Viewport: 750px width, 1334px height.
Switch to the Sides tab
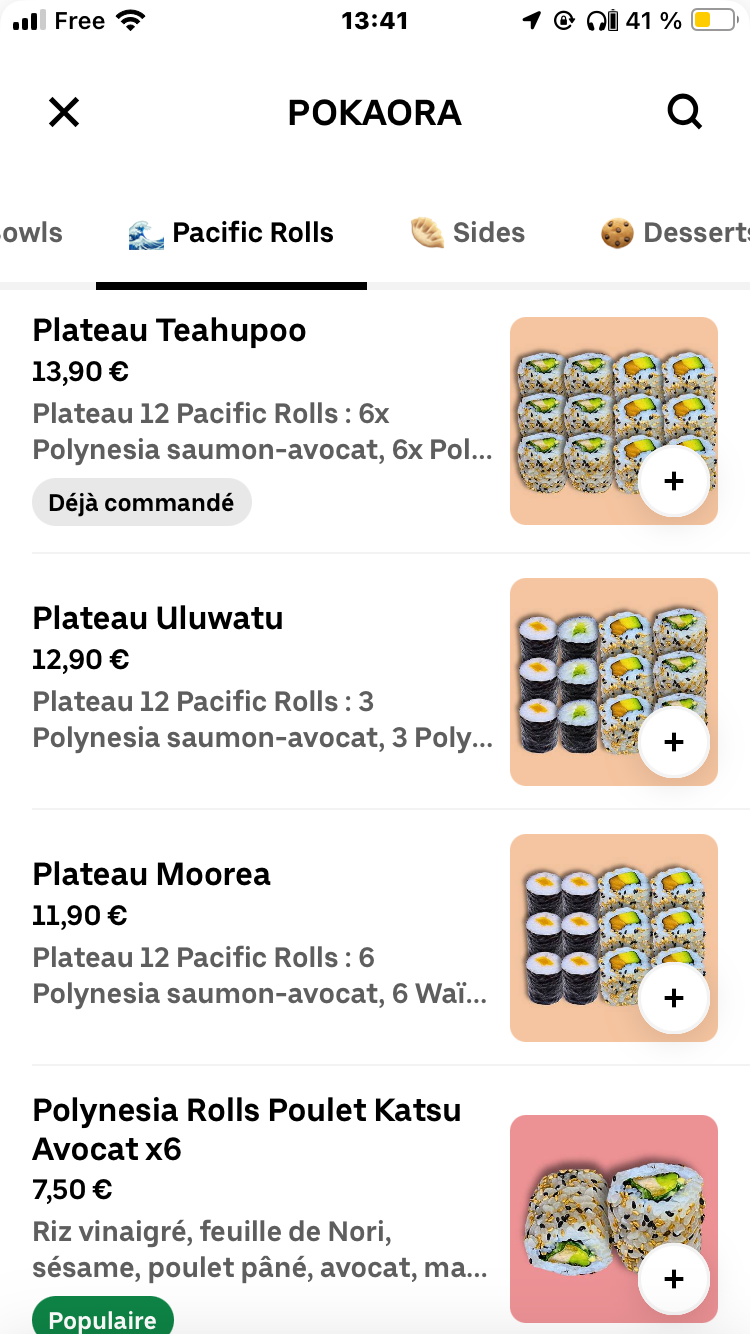coord(468,233)
